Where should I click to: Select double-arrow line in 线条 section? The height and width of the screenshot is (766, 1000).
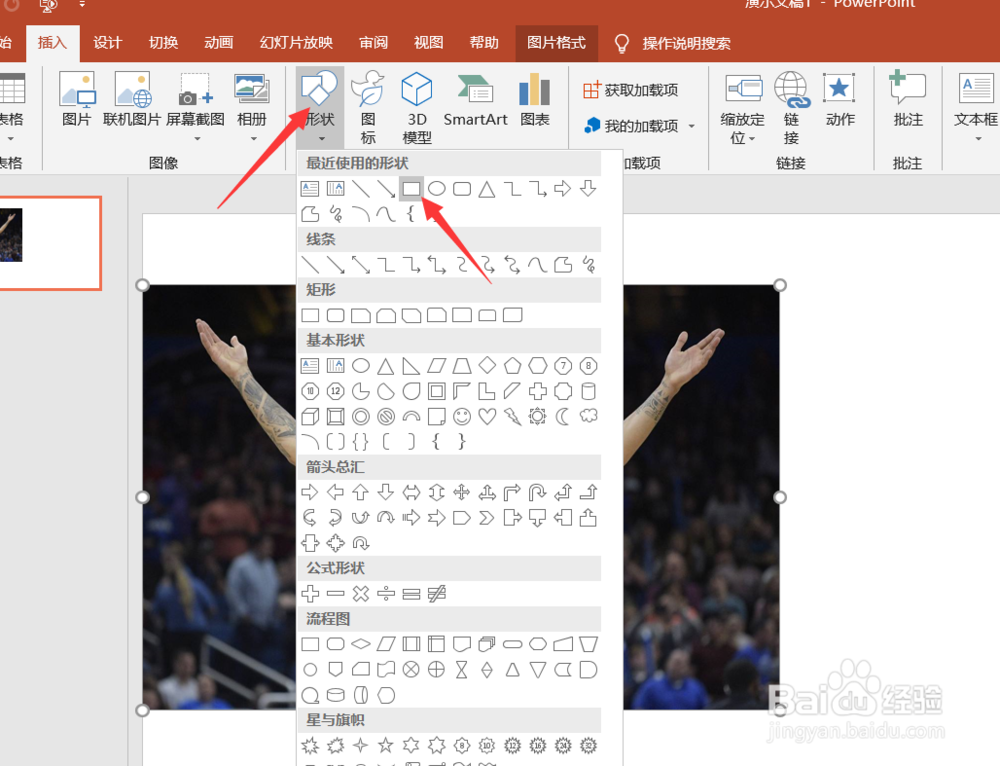pos(361,265)
